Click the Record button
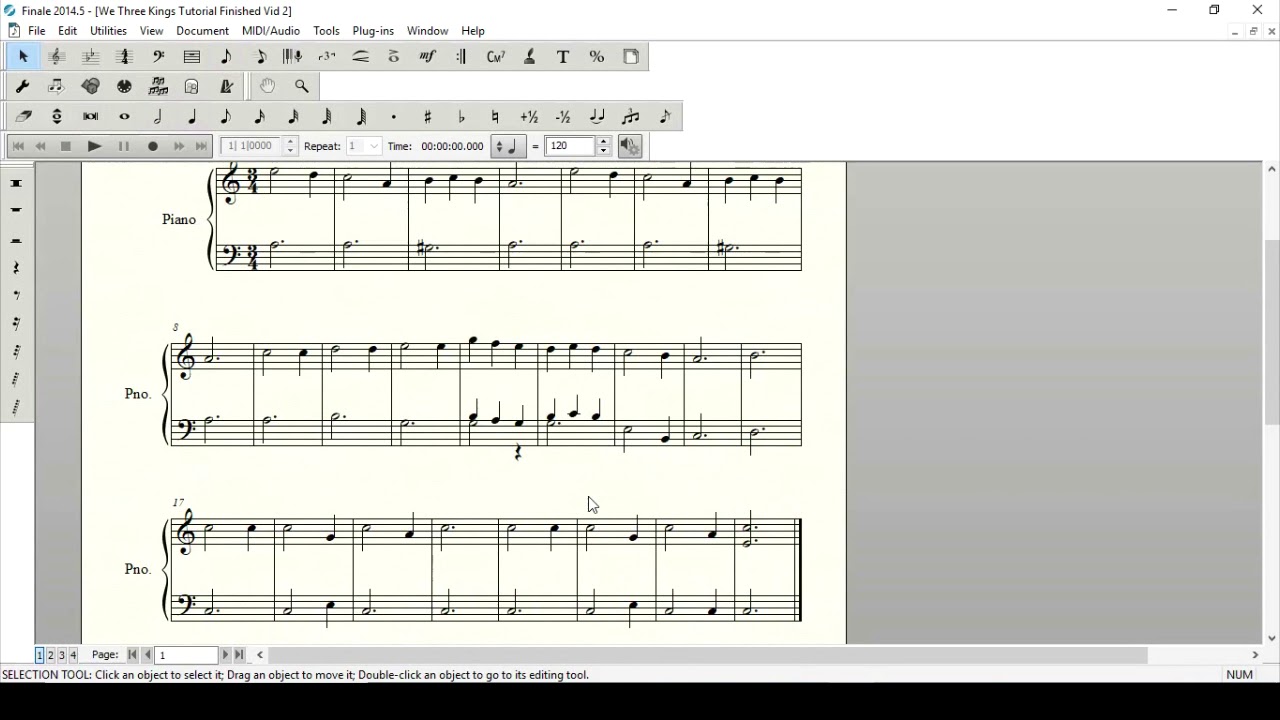1280x720 pixels. [153, 146]
